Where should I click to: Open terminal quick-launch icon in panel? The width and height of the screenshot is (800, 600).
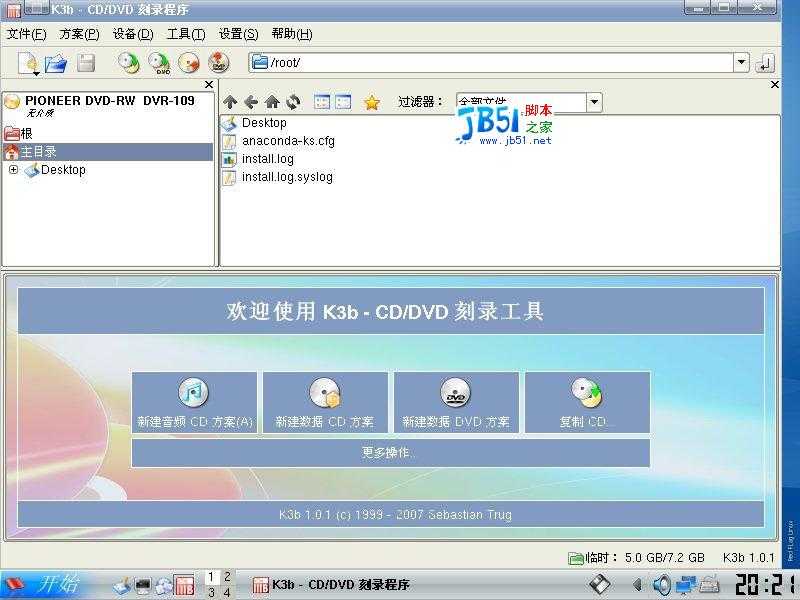143,586
